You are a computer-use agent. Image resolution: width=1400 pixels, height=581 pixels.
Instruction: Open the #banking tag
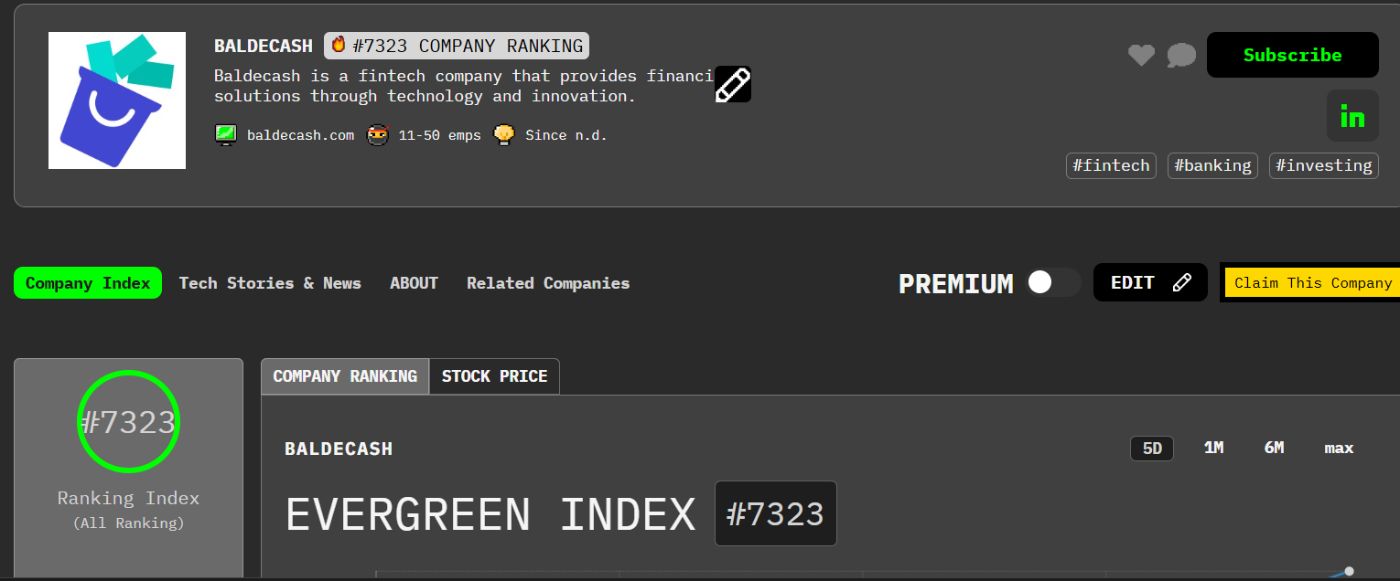[x=1213, y=166]
